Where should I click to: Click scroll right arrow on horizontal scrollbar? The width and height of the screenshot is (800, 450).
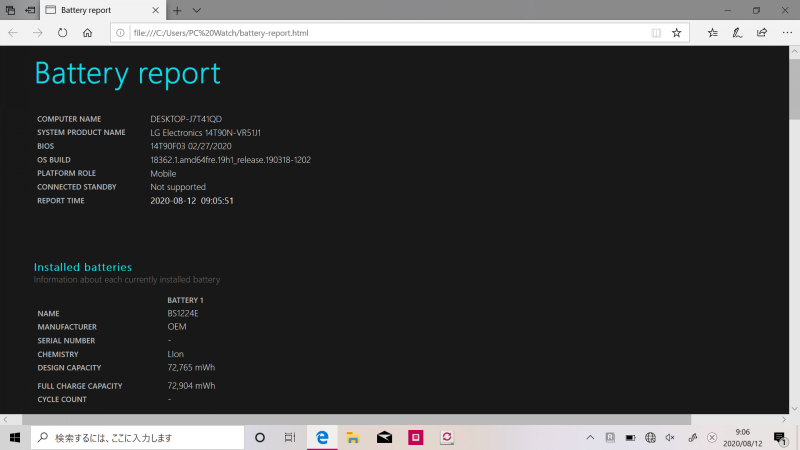(784, 419)
